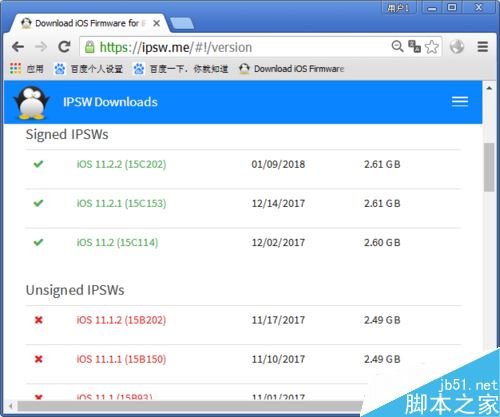Click the red X for iOS 11.1.1
This screenshot has height=417, width=500.
[39, 359]
